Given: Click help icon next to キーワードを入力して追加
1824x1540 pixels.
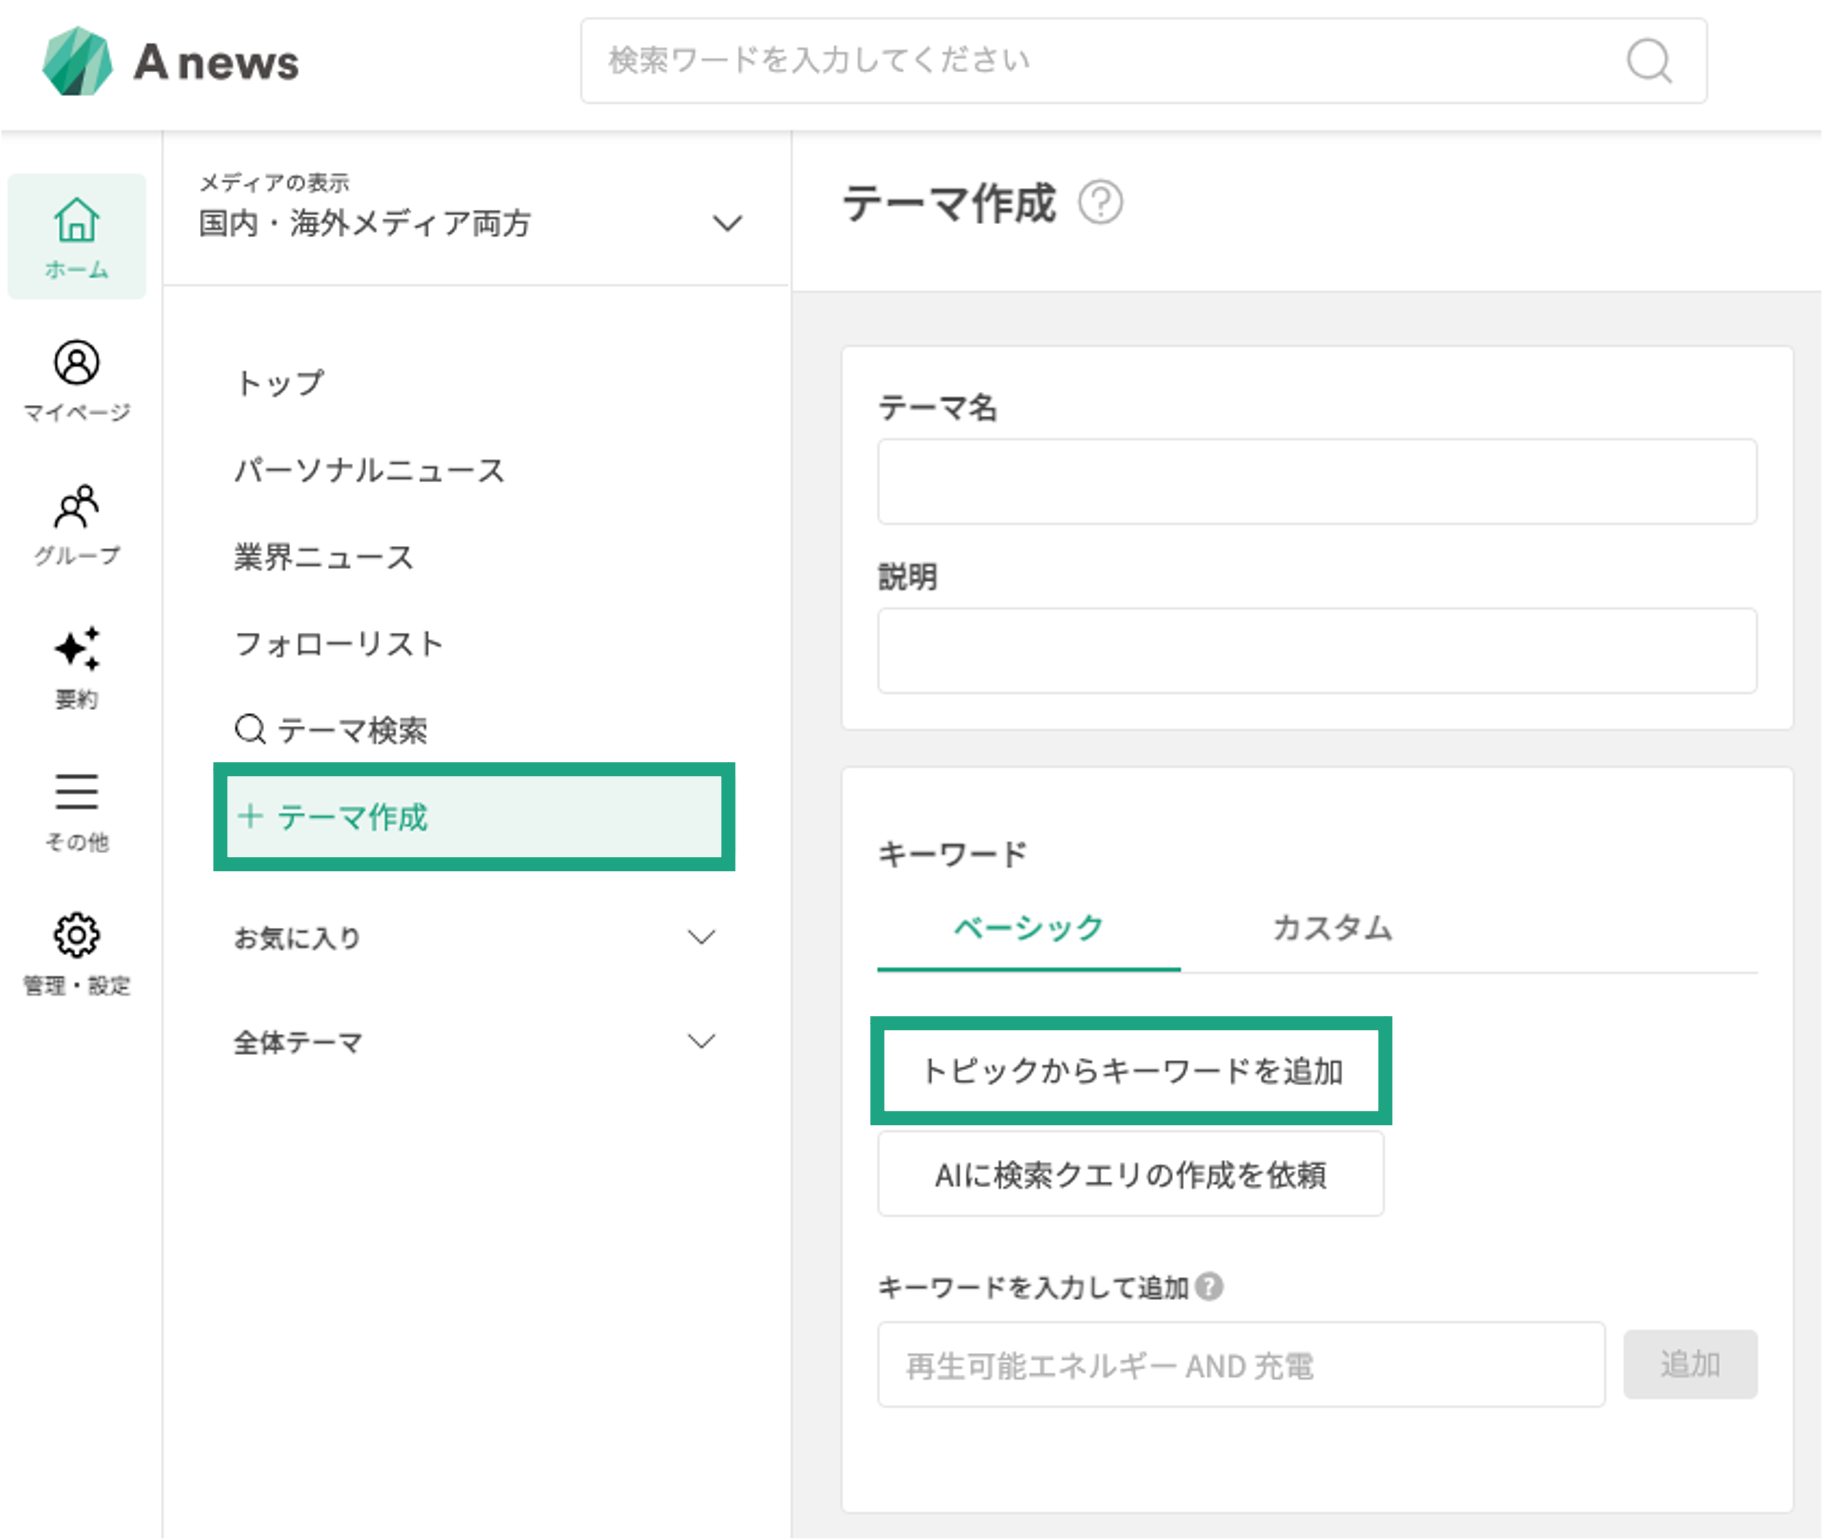Looking at the screenshot, I should [1209, 1286].
